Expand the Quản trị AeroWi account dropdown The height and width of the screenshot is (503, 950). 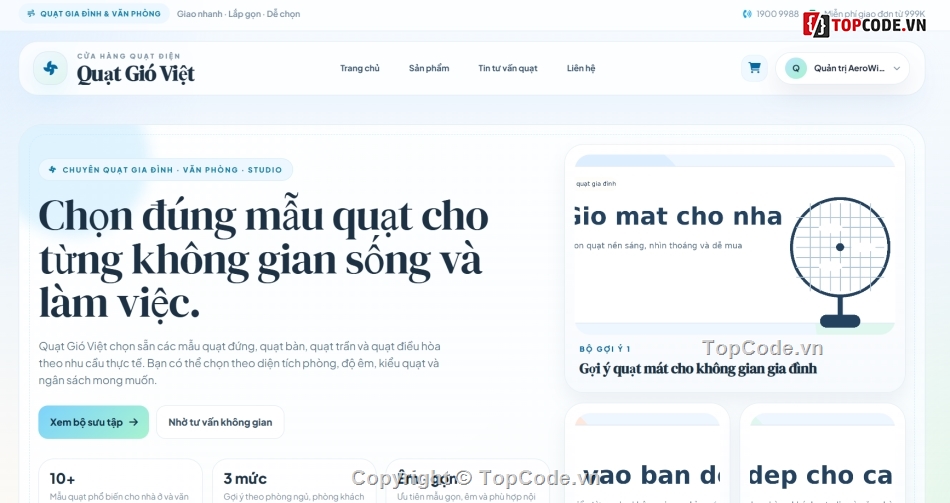(842, 68)
